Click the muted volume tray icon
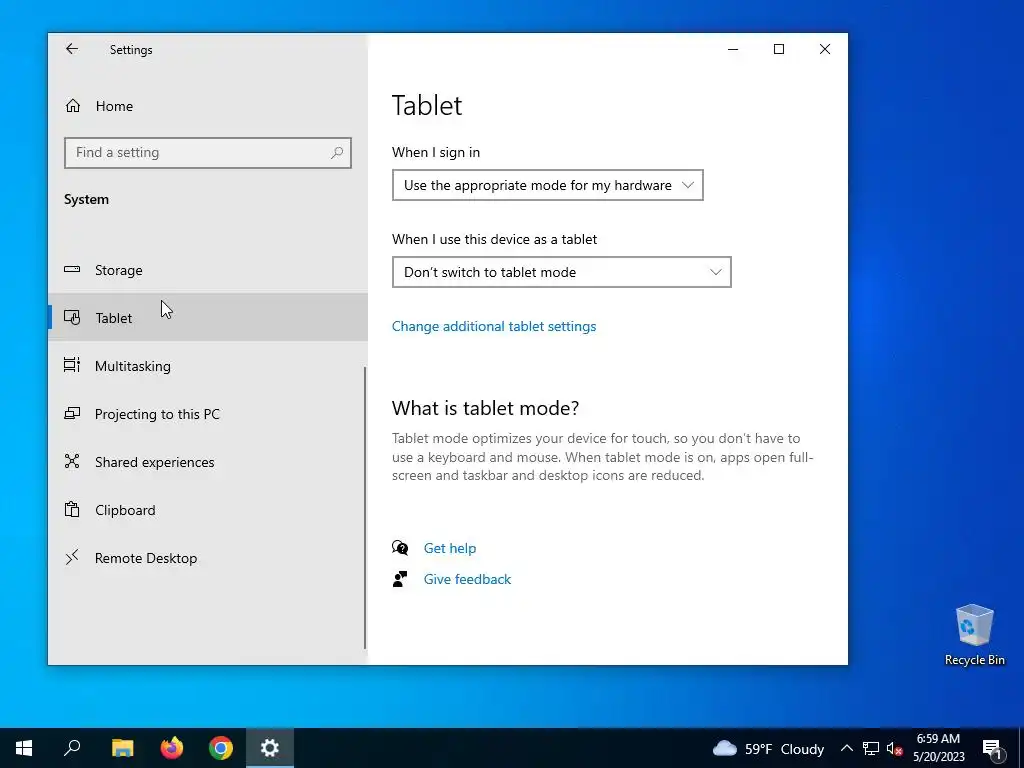Viewport: 1024px width, 768px height. coord(894,748)
